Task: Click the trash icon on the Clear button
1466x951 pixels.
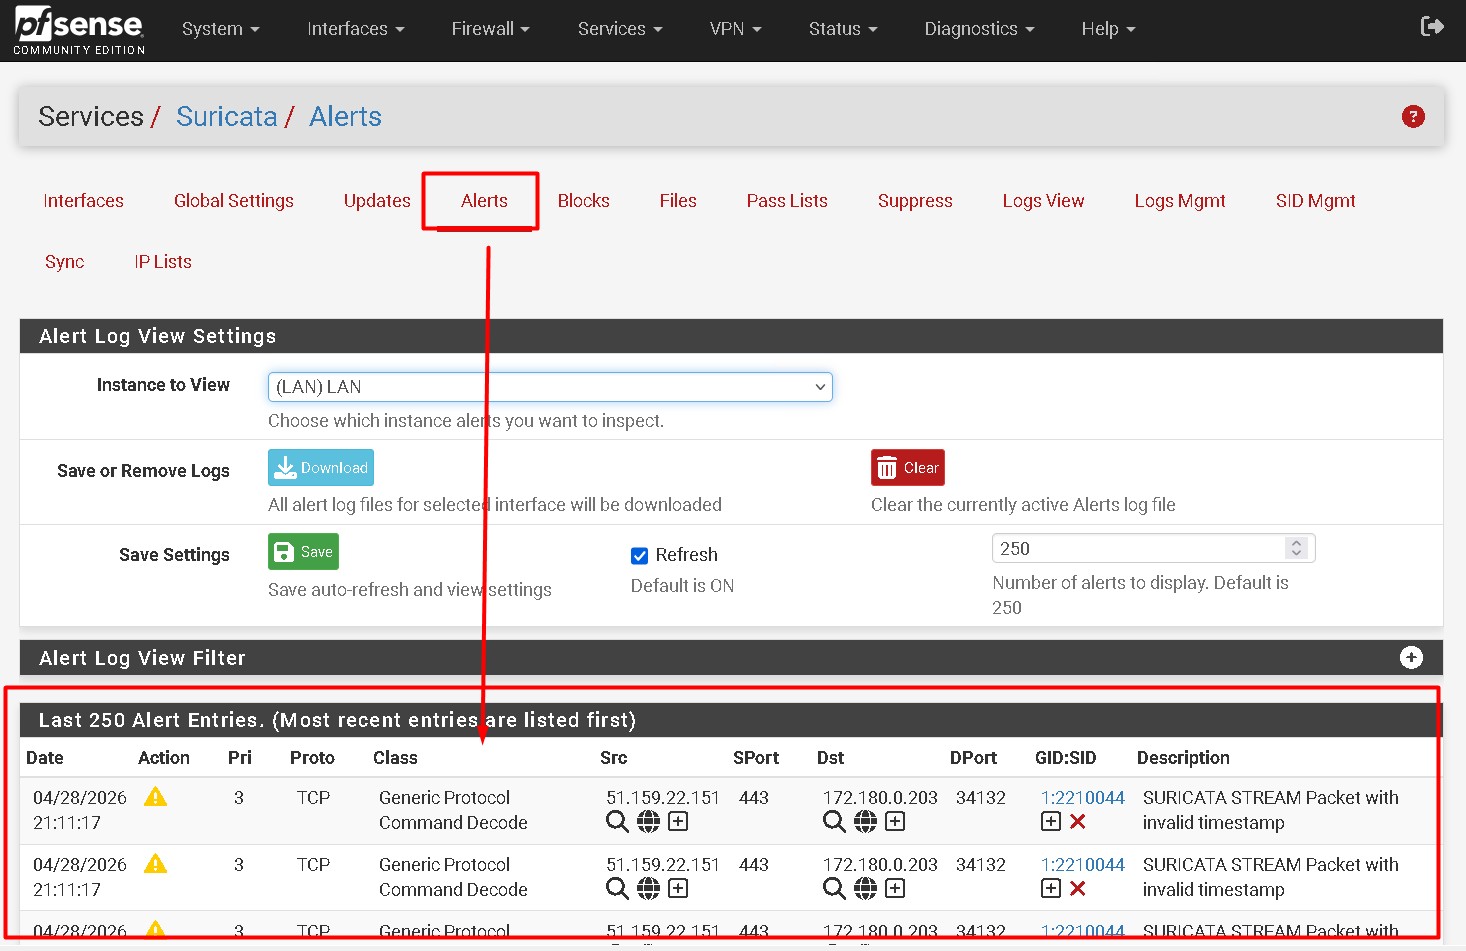Action: pyautogui.click(x=888, y=467)
